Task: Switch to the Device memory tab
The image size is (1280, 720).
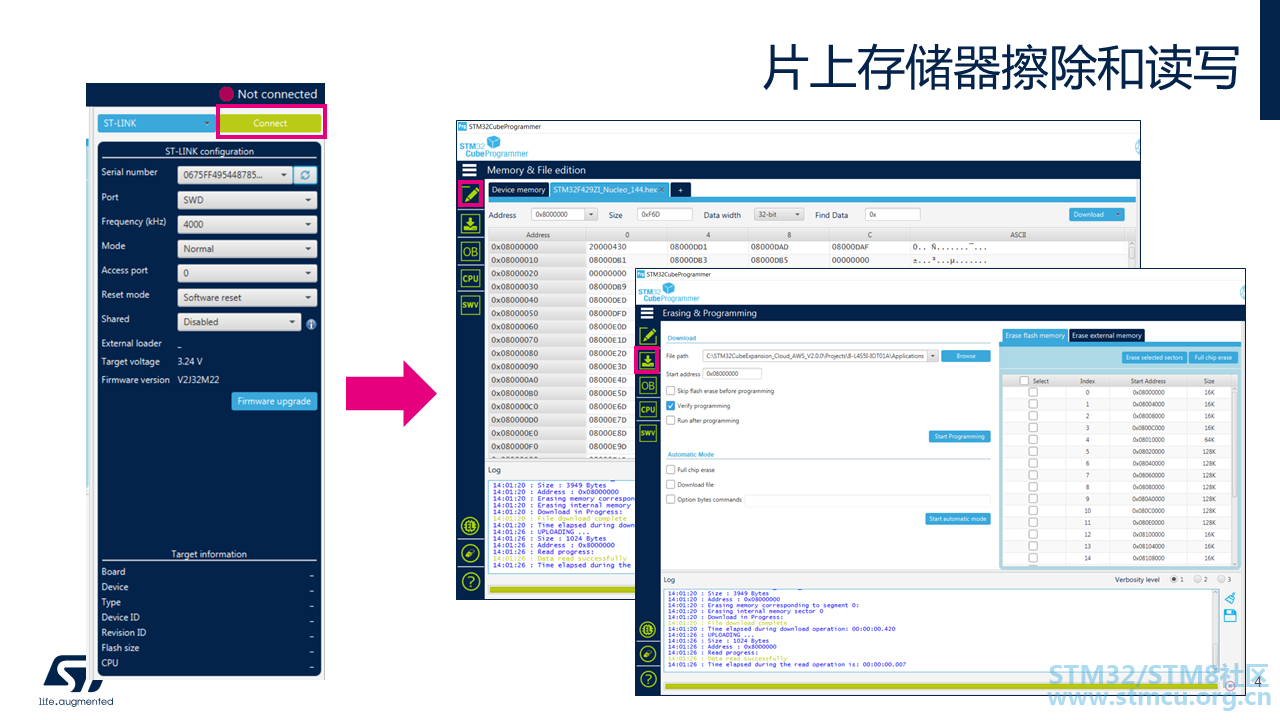Action: click(518, 190)
